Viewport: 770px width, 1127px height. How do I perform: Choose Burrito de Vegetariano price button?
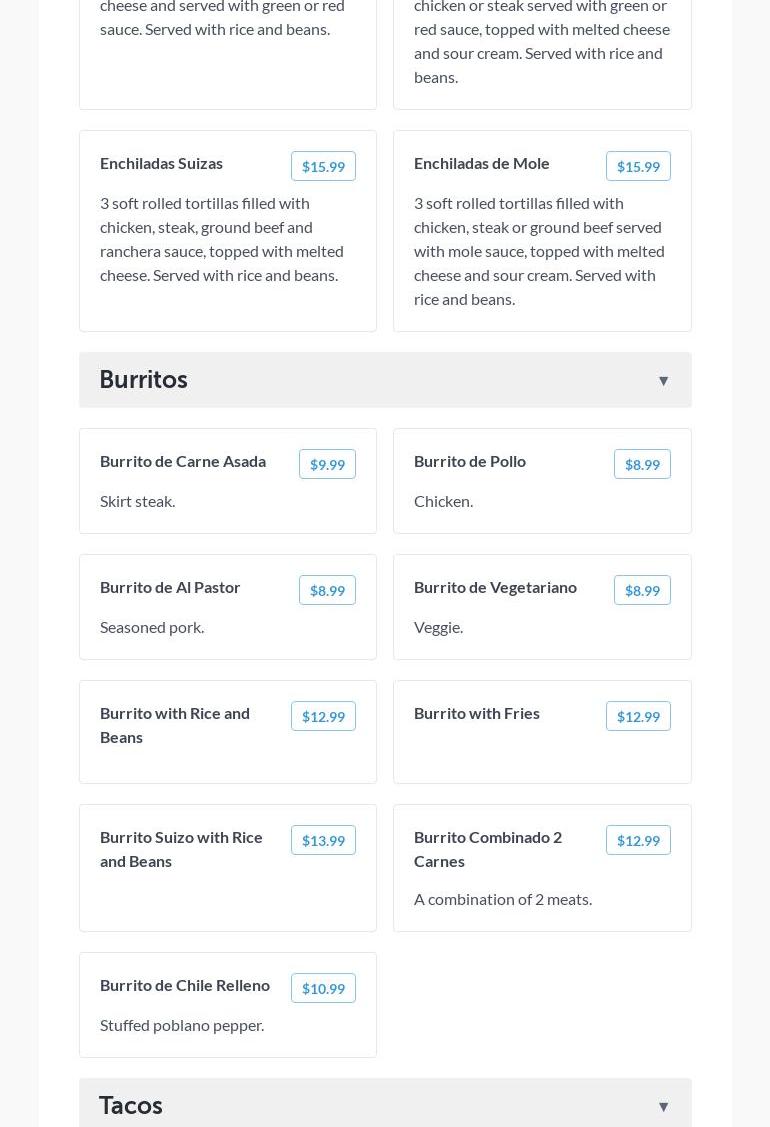(642, 590)
